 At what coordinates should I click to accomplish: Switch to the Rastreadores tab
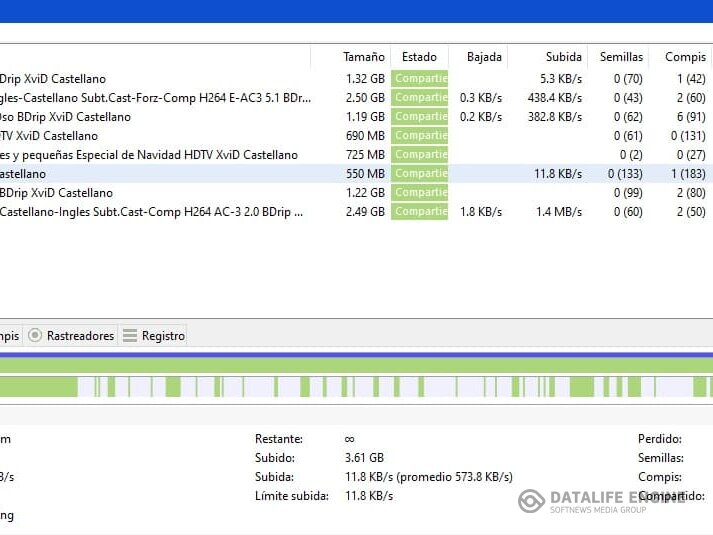coord(80,336)
